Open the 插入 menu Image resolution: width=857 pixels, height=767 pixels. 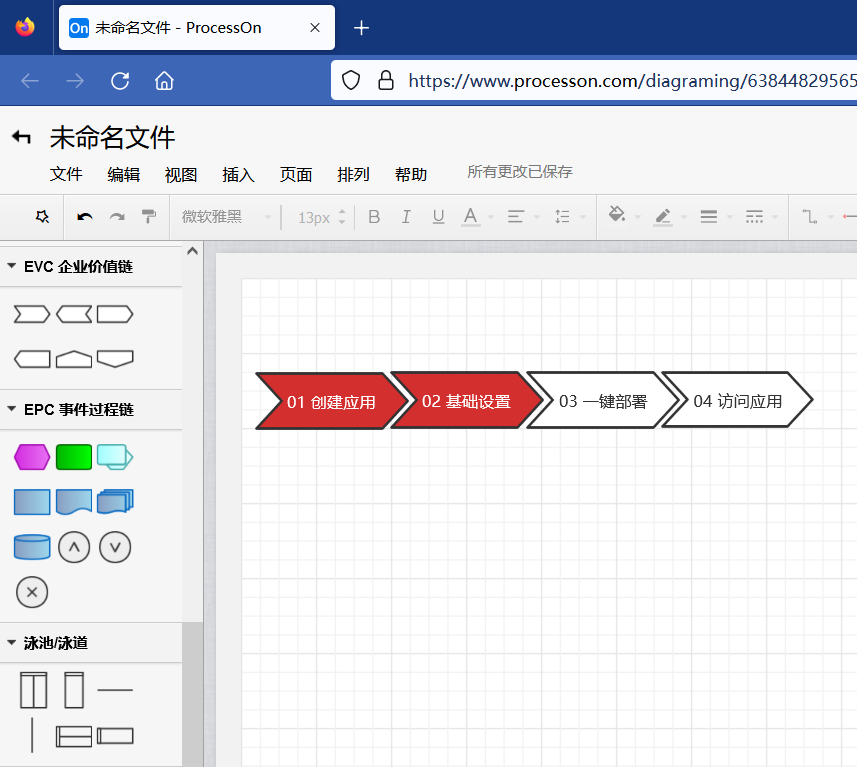[x=238, y=173]
